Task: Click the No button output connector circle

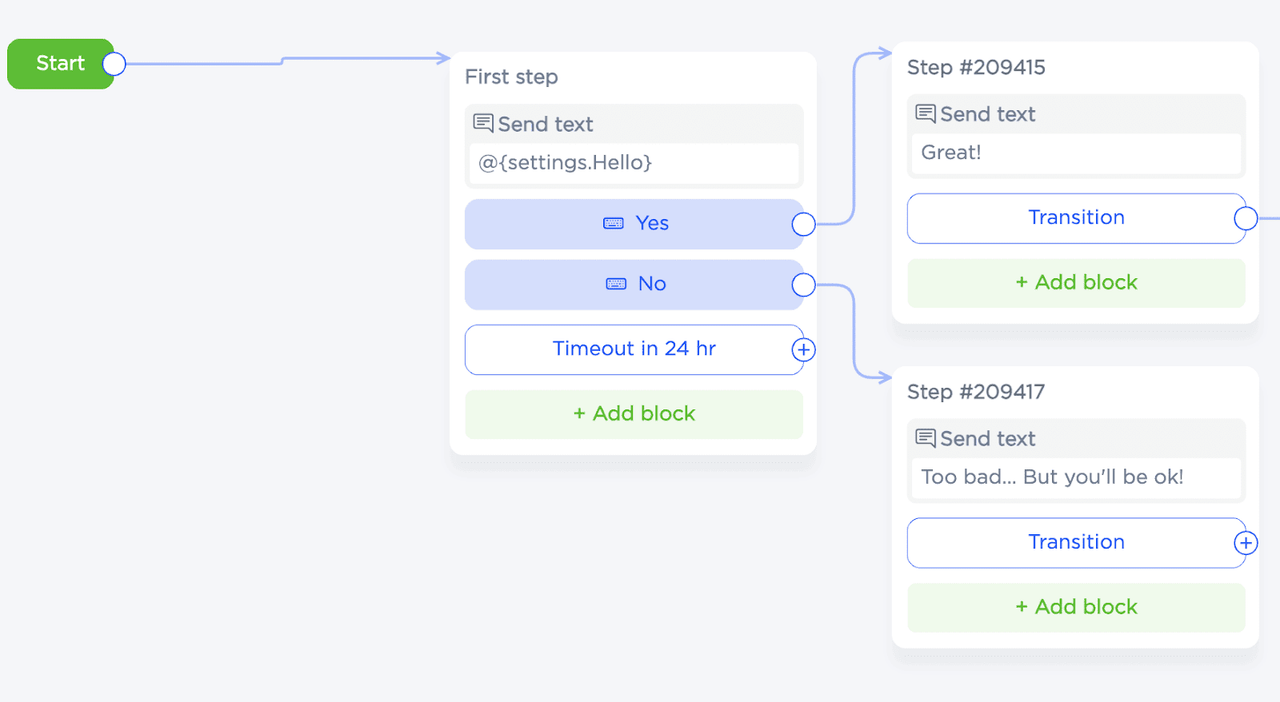Action: coord(803,285)
